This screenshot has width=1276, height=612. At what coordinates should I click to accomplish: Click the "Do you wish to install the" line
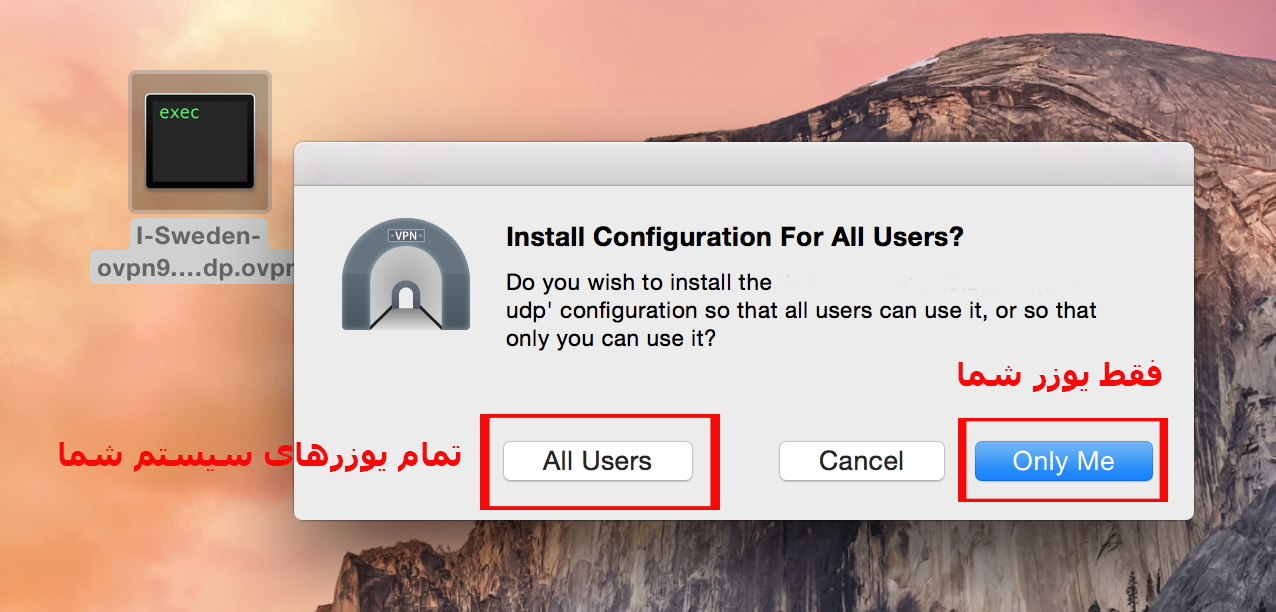[x=638, y=282]
